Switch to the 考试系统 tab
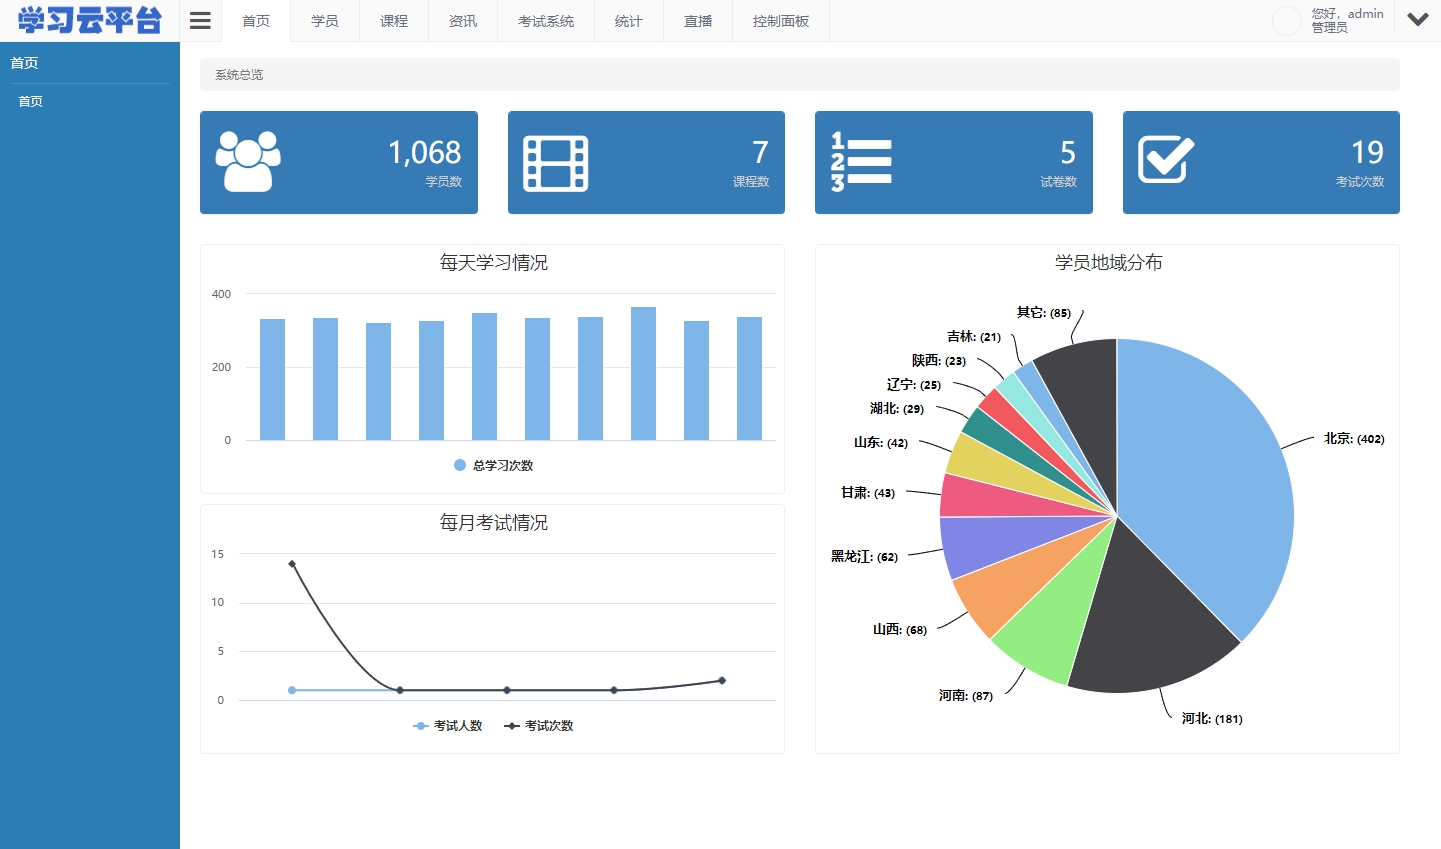 [x=546, y=20]
